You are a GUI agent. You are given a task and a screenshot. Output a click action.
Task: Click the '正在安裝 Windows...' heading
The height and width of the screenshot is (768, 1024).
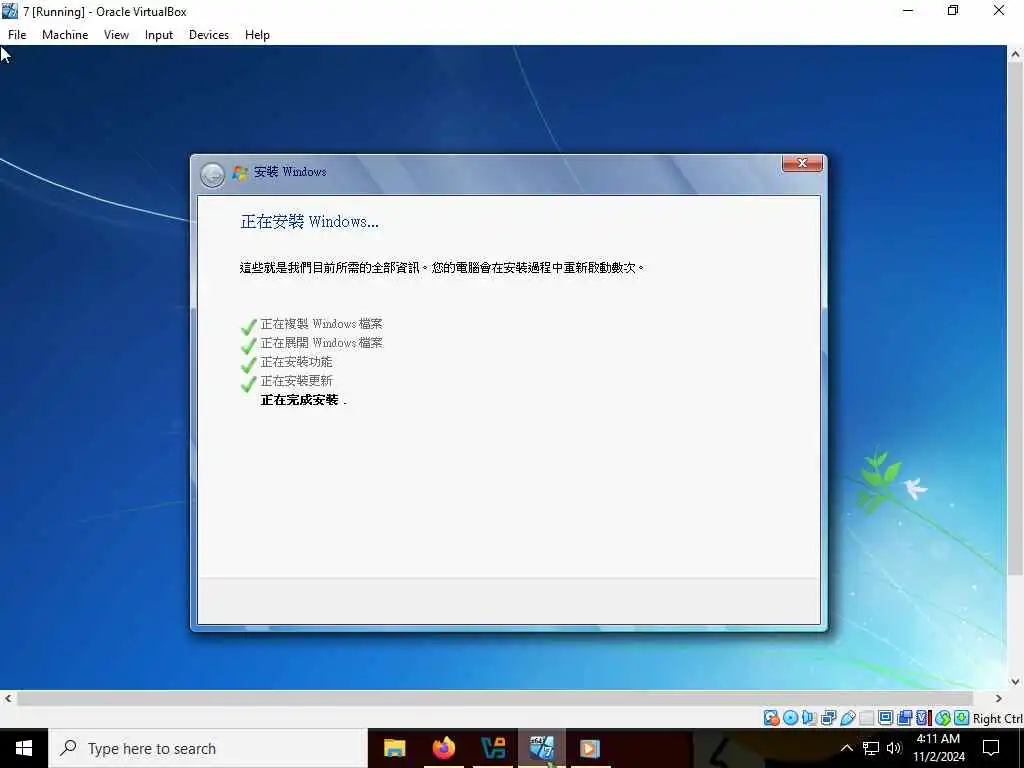tap(309, 221)
